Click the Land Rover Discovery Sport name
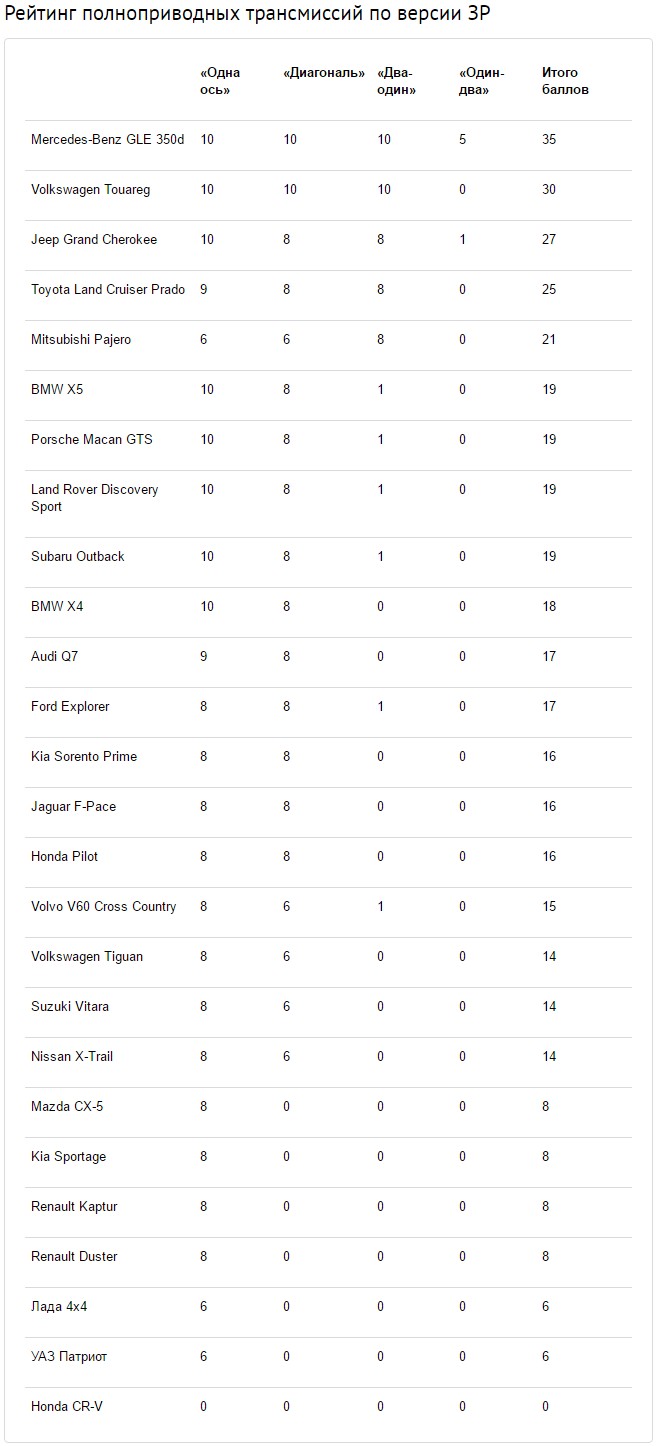The image size is (656, 1446). coord(95,498)
